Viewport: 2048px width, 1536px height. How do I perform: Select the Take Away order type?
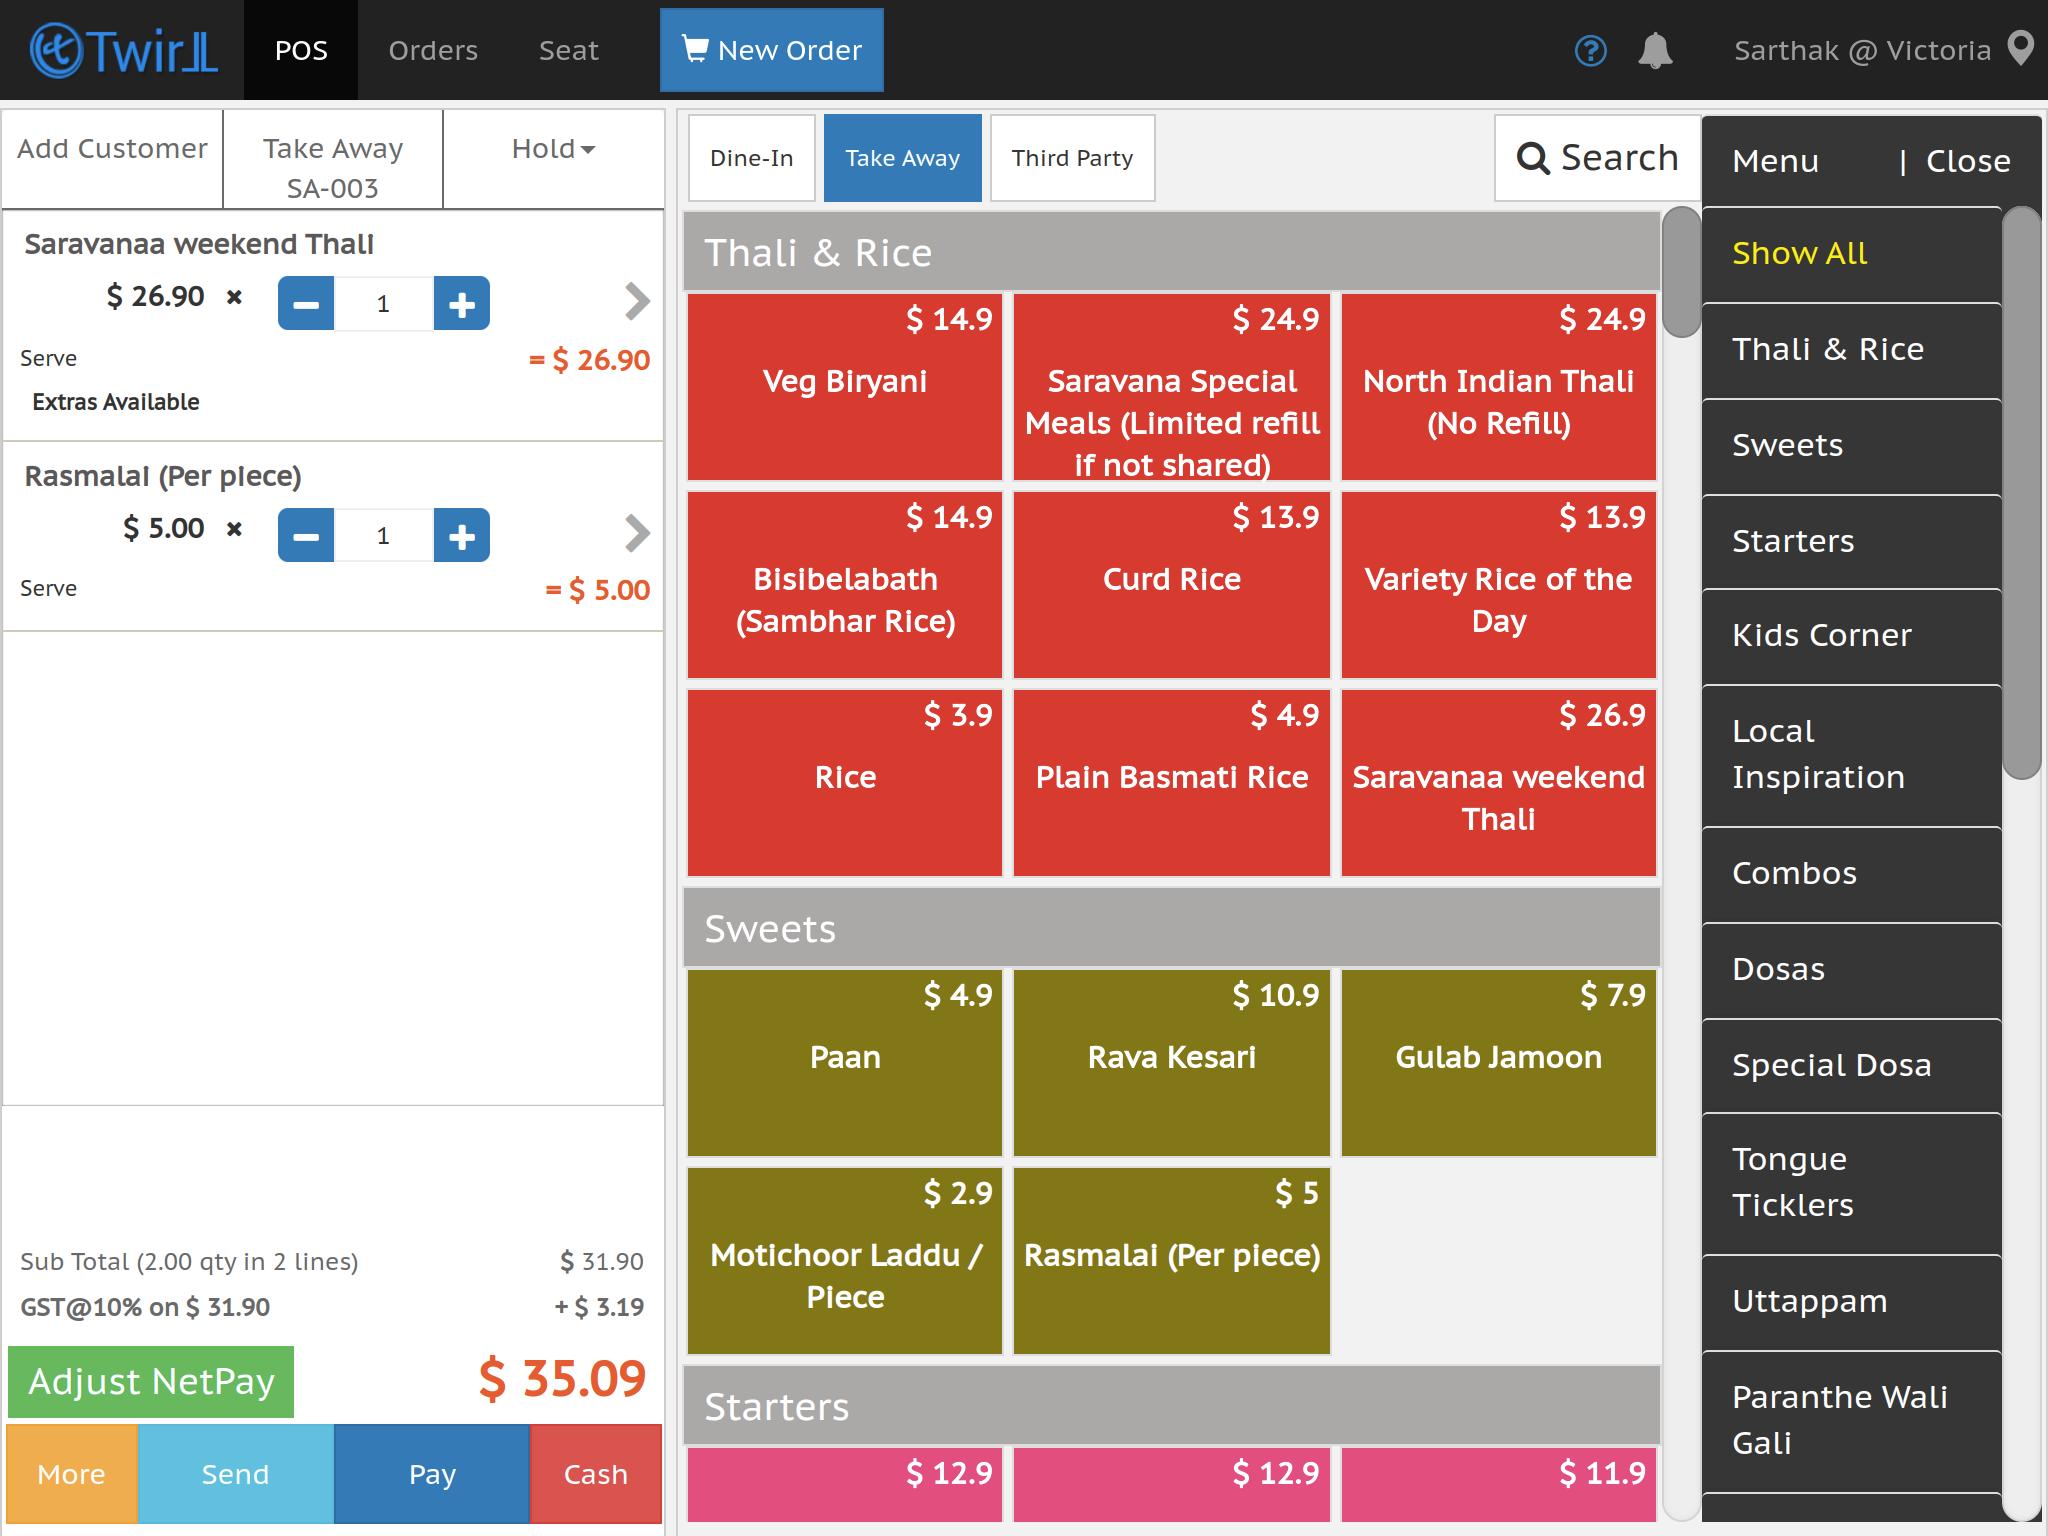[902, 158]
